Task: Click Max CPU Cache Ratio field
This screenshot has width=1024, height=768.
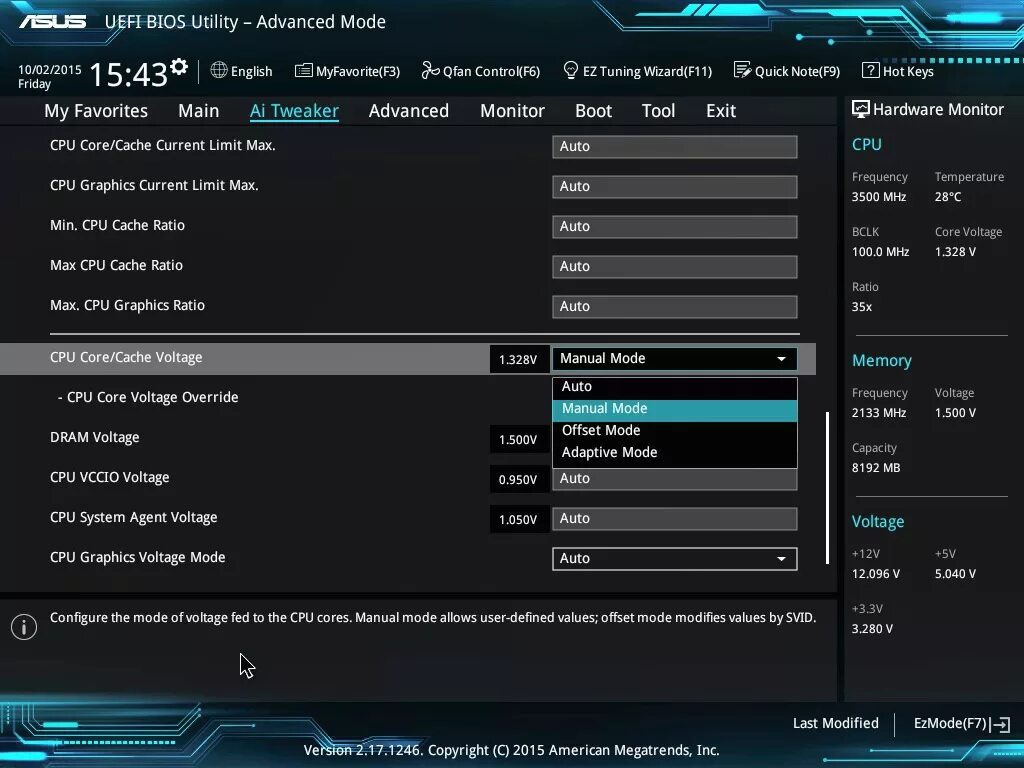Action: point(675,266)
